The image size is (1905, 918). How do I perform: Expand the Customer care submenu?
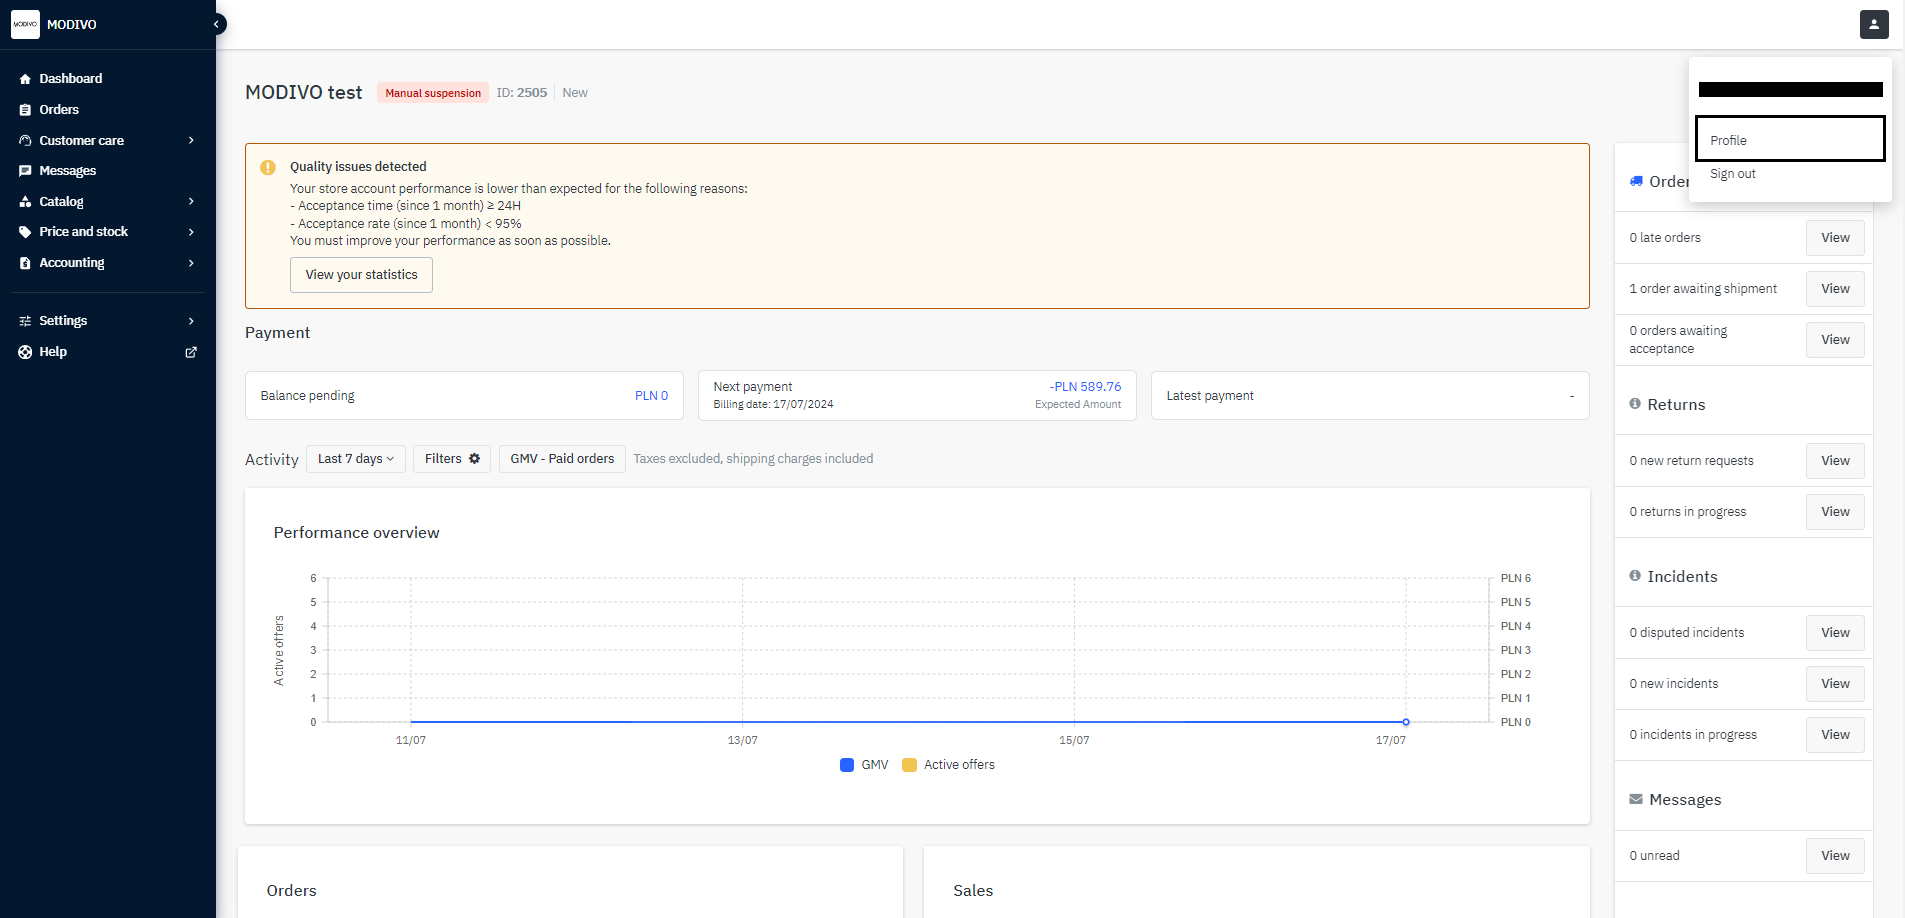(x=191, y=141)
